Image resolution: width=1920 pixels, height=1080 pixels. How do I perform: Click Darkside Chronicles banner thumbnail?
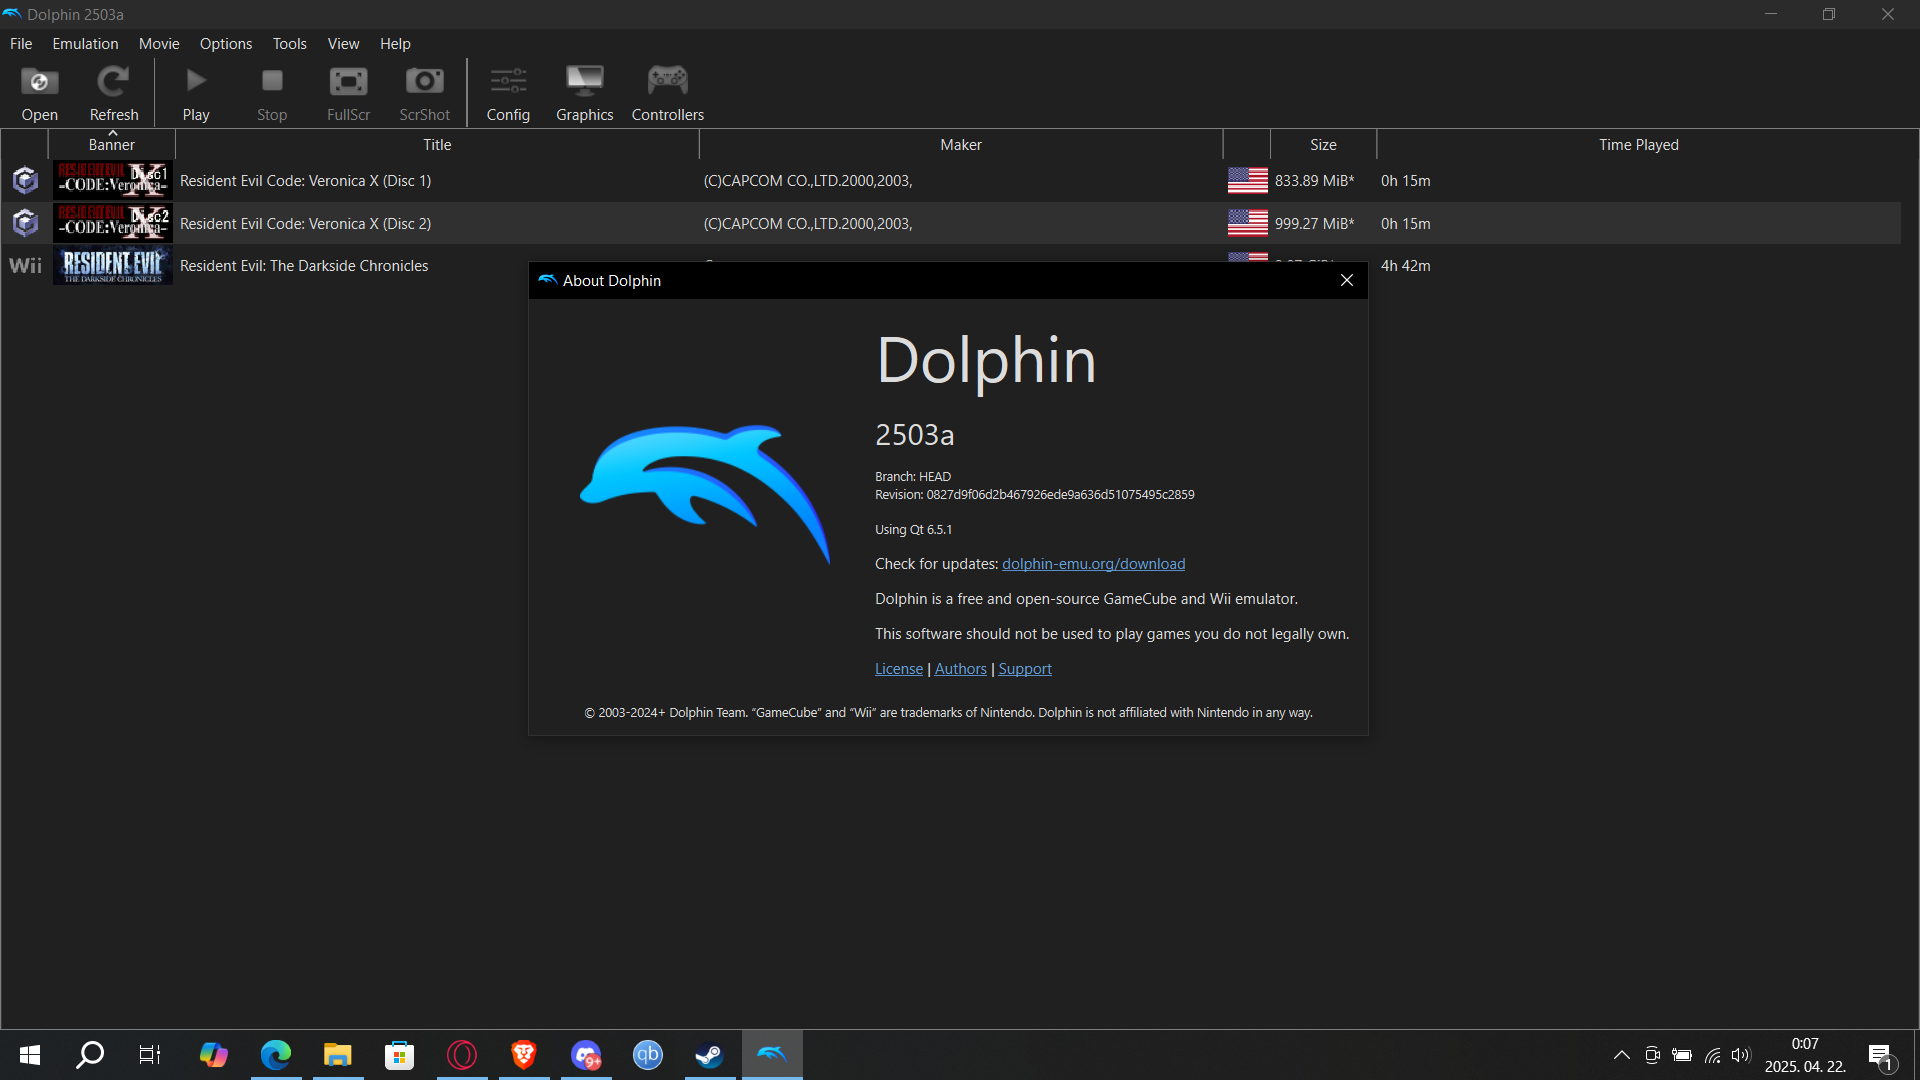pos(112,265)
